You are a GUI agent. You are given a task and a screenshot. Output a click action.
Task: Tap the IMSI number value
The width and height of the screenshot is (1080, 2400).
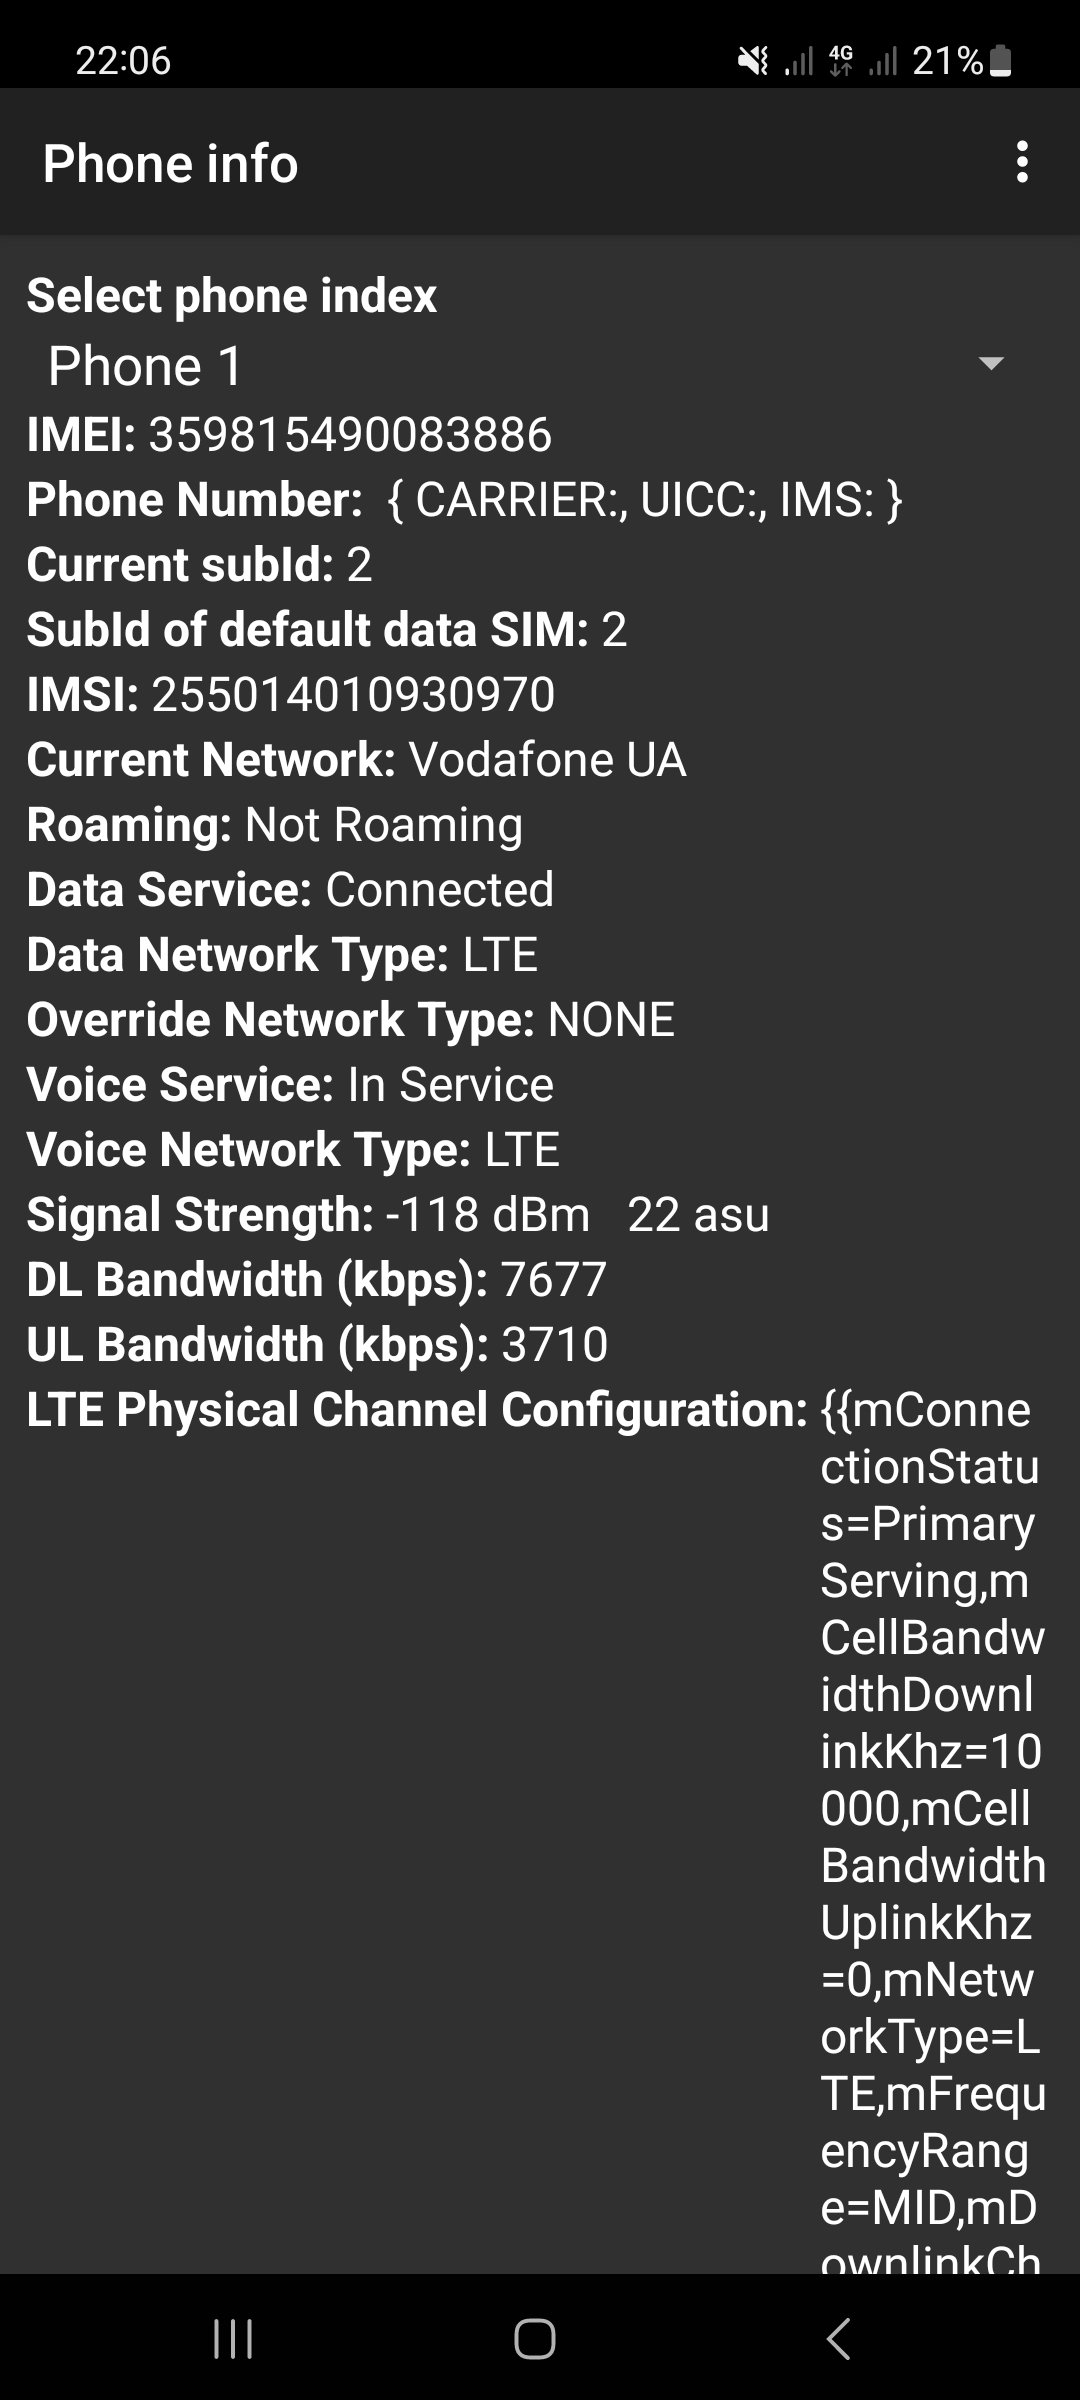click(353, 695)
